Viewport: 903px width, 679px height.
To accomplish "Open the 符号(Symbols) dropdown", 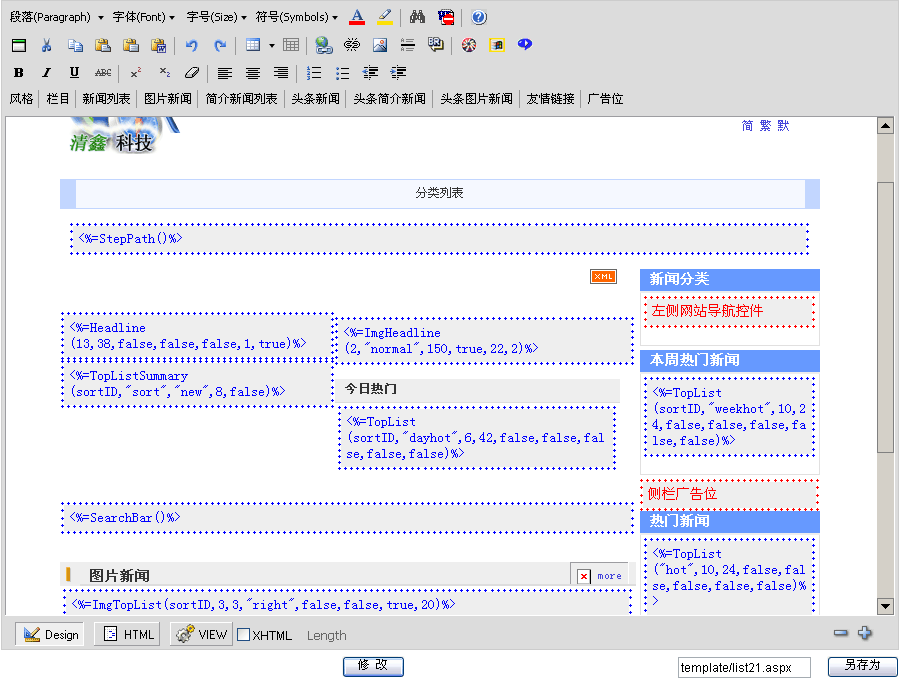I will 297,17.
